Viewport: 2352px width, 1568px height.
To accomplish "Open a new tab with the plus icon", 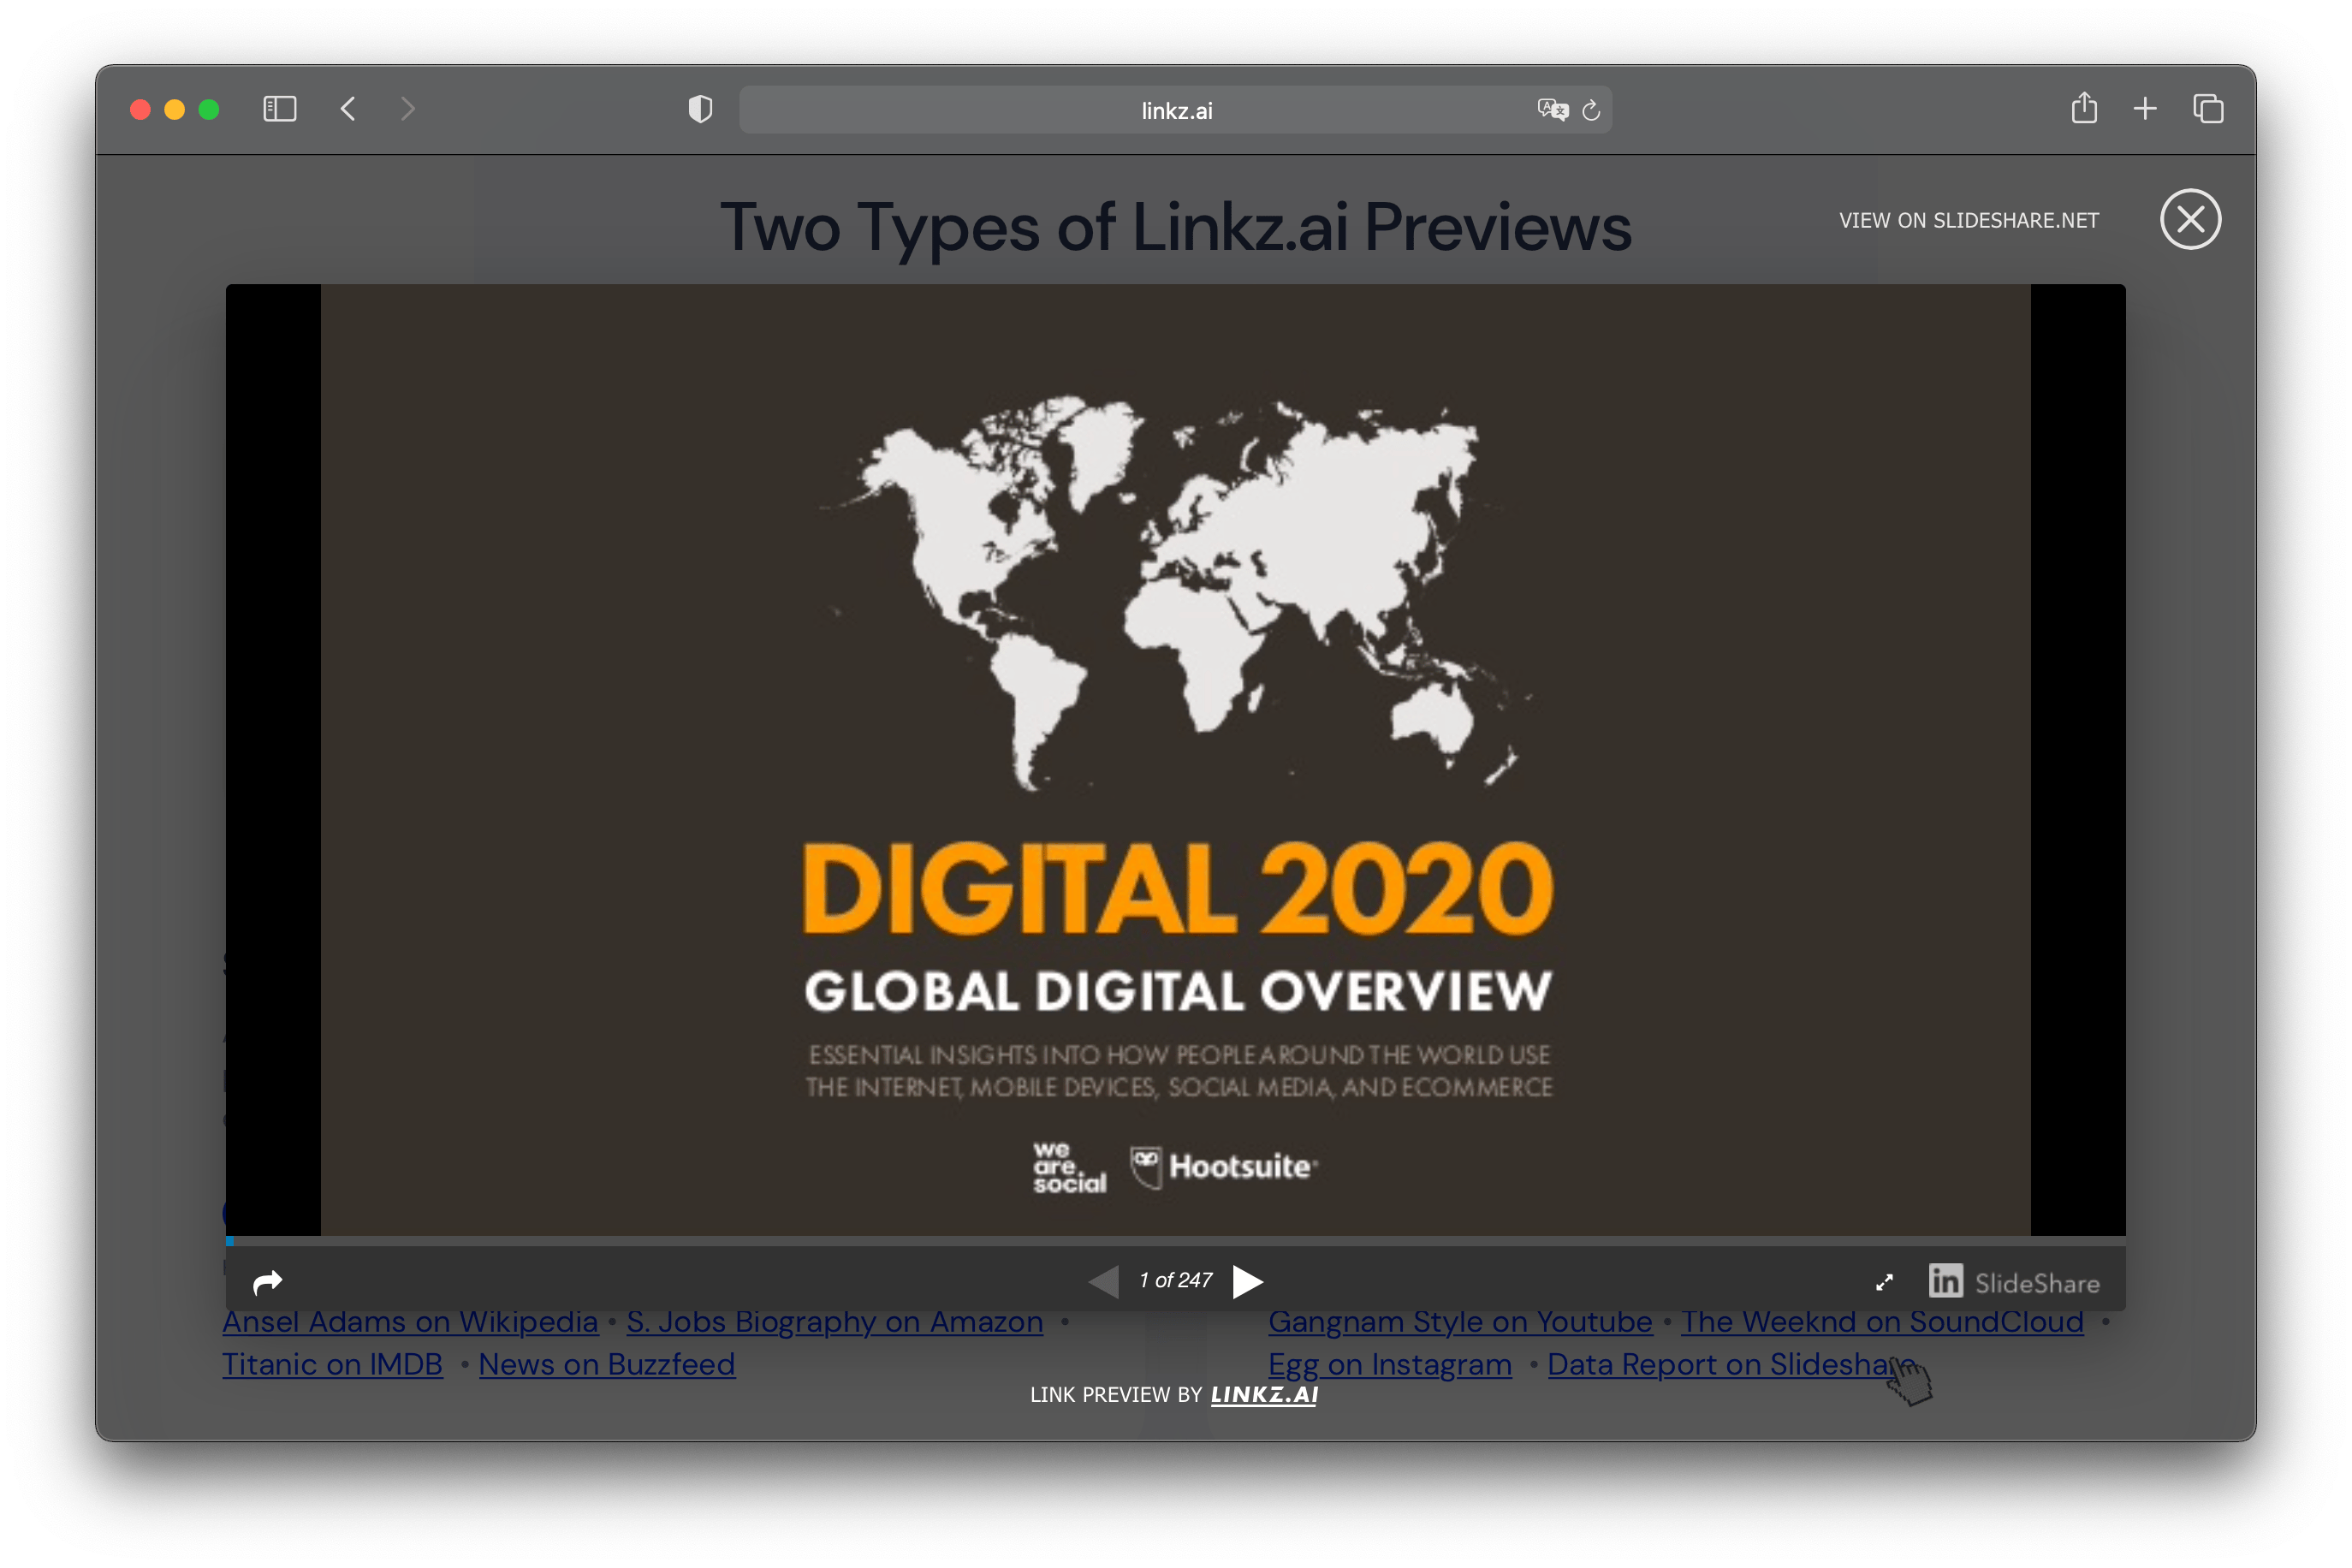I will [2145, 109].
